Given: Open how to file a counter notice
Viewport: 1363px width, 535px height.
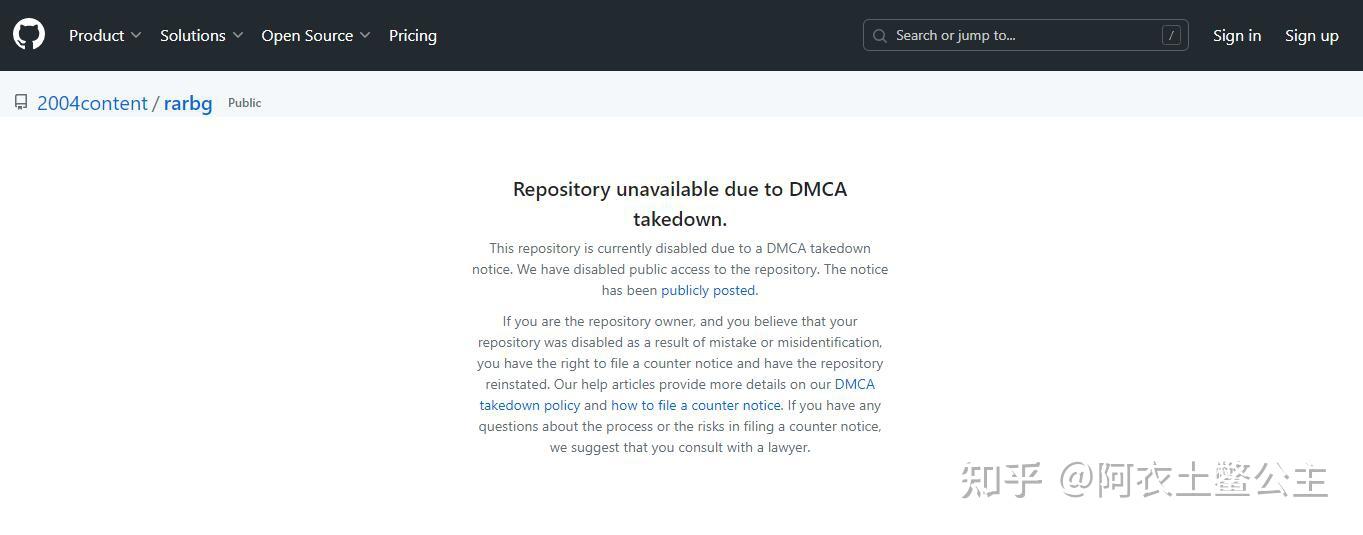Looking at the screenshot, I should (696, 405).
